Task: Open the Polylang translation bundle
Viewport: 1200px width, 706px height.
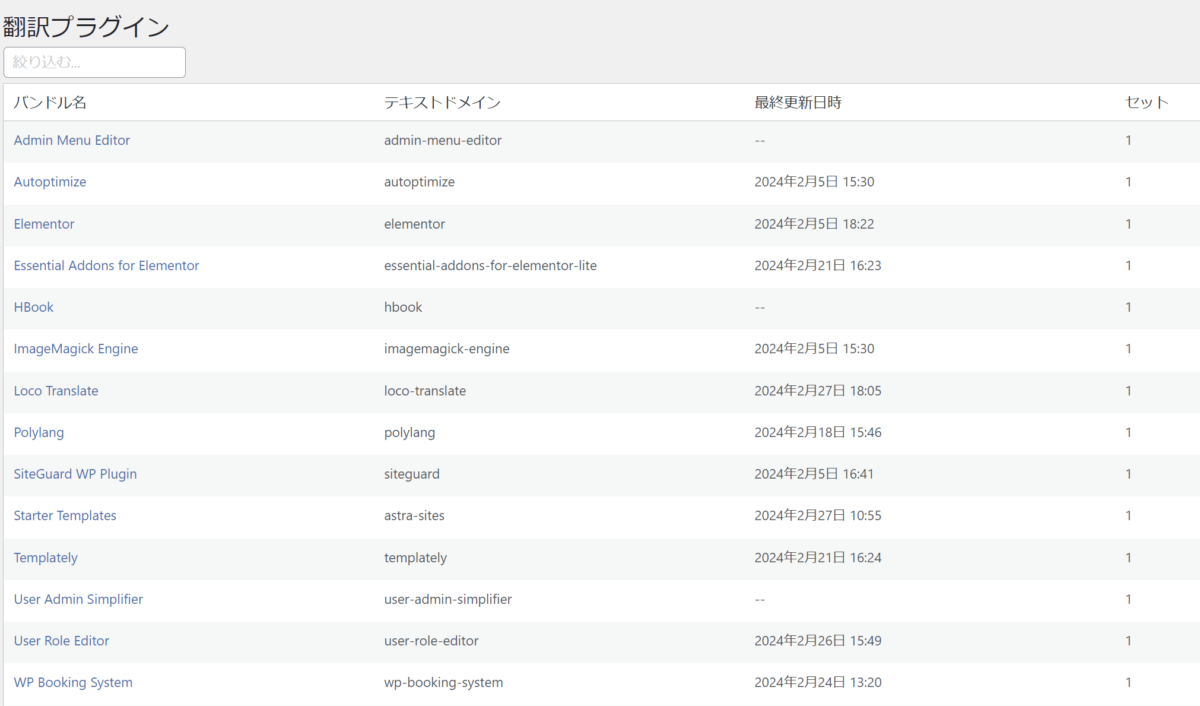Action: tap(39, 433)
